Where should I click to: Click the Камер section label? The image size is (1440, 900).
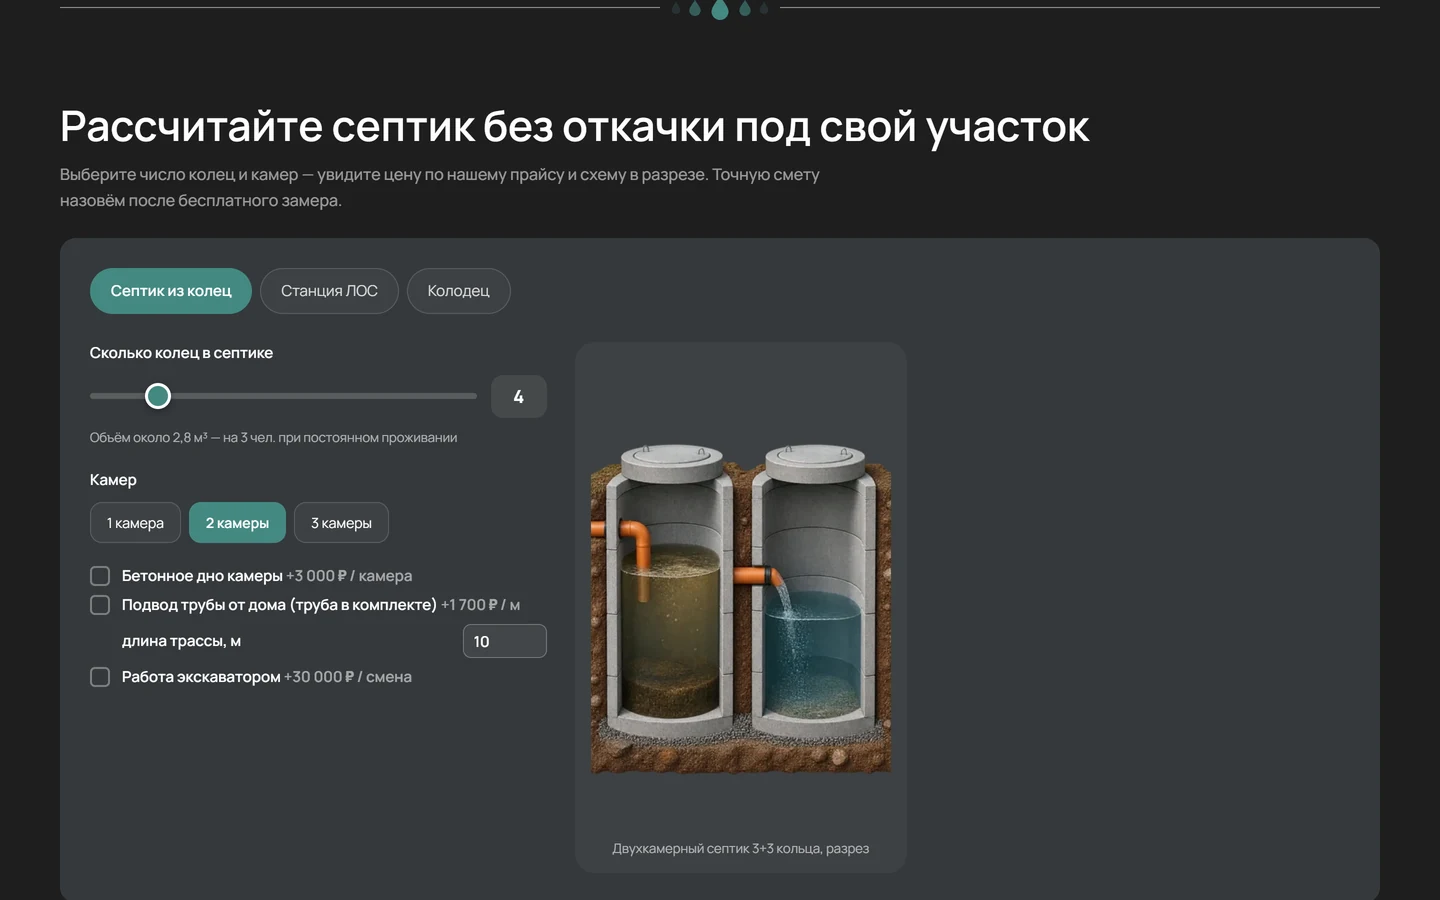click(113, 480)
